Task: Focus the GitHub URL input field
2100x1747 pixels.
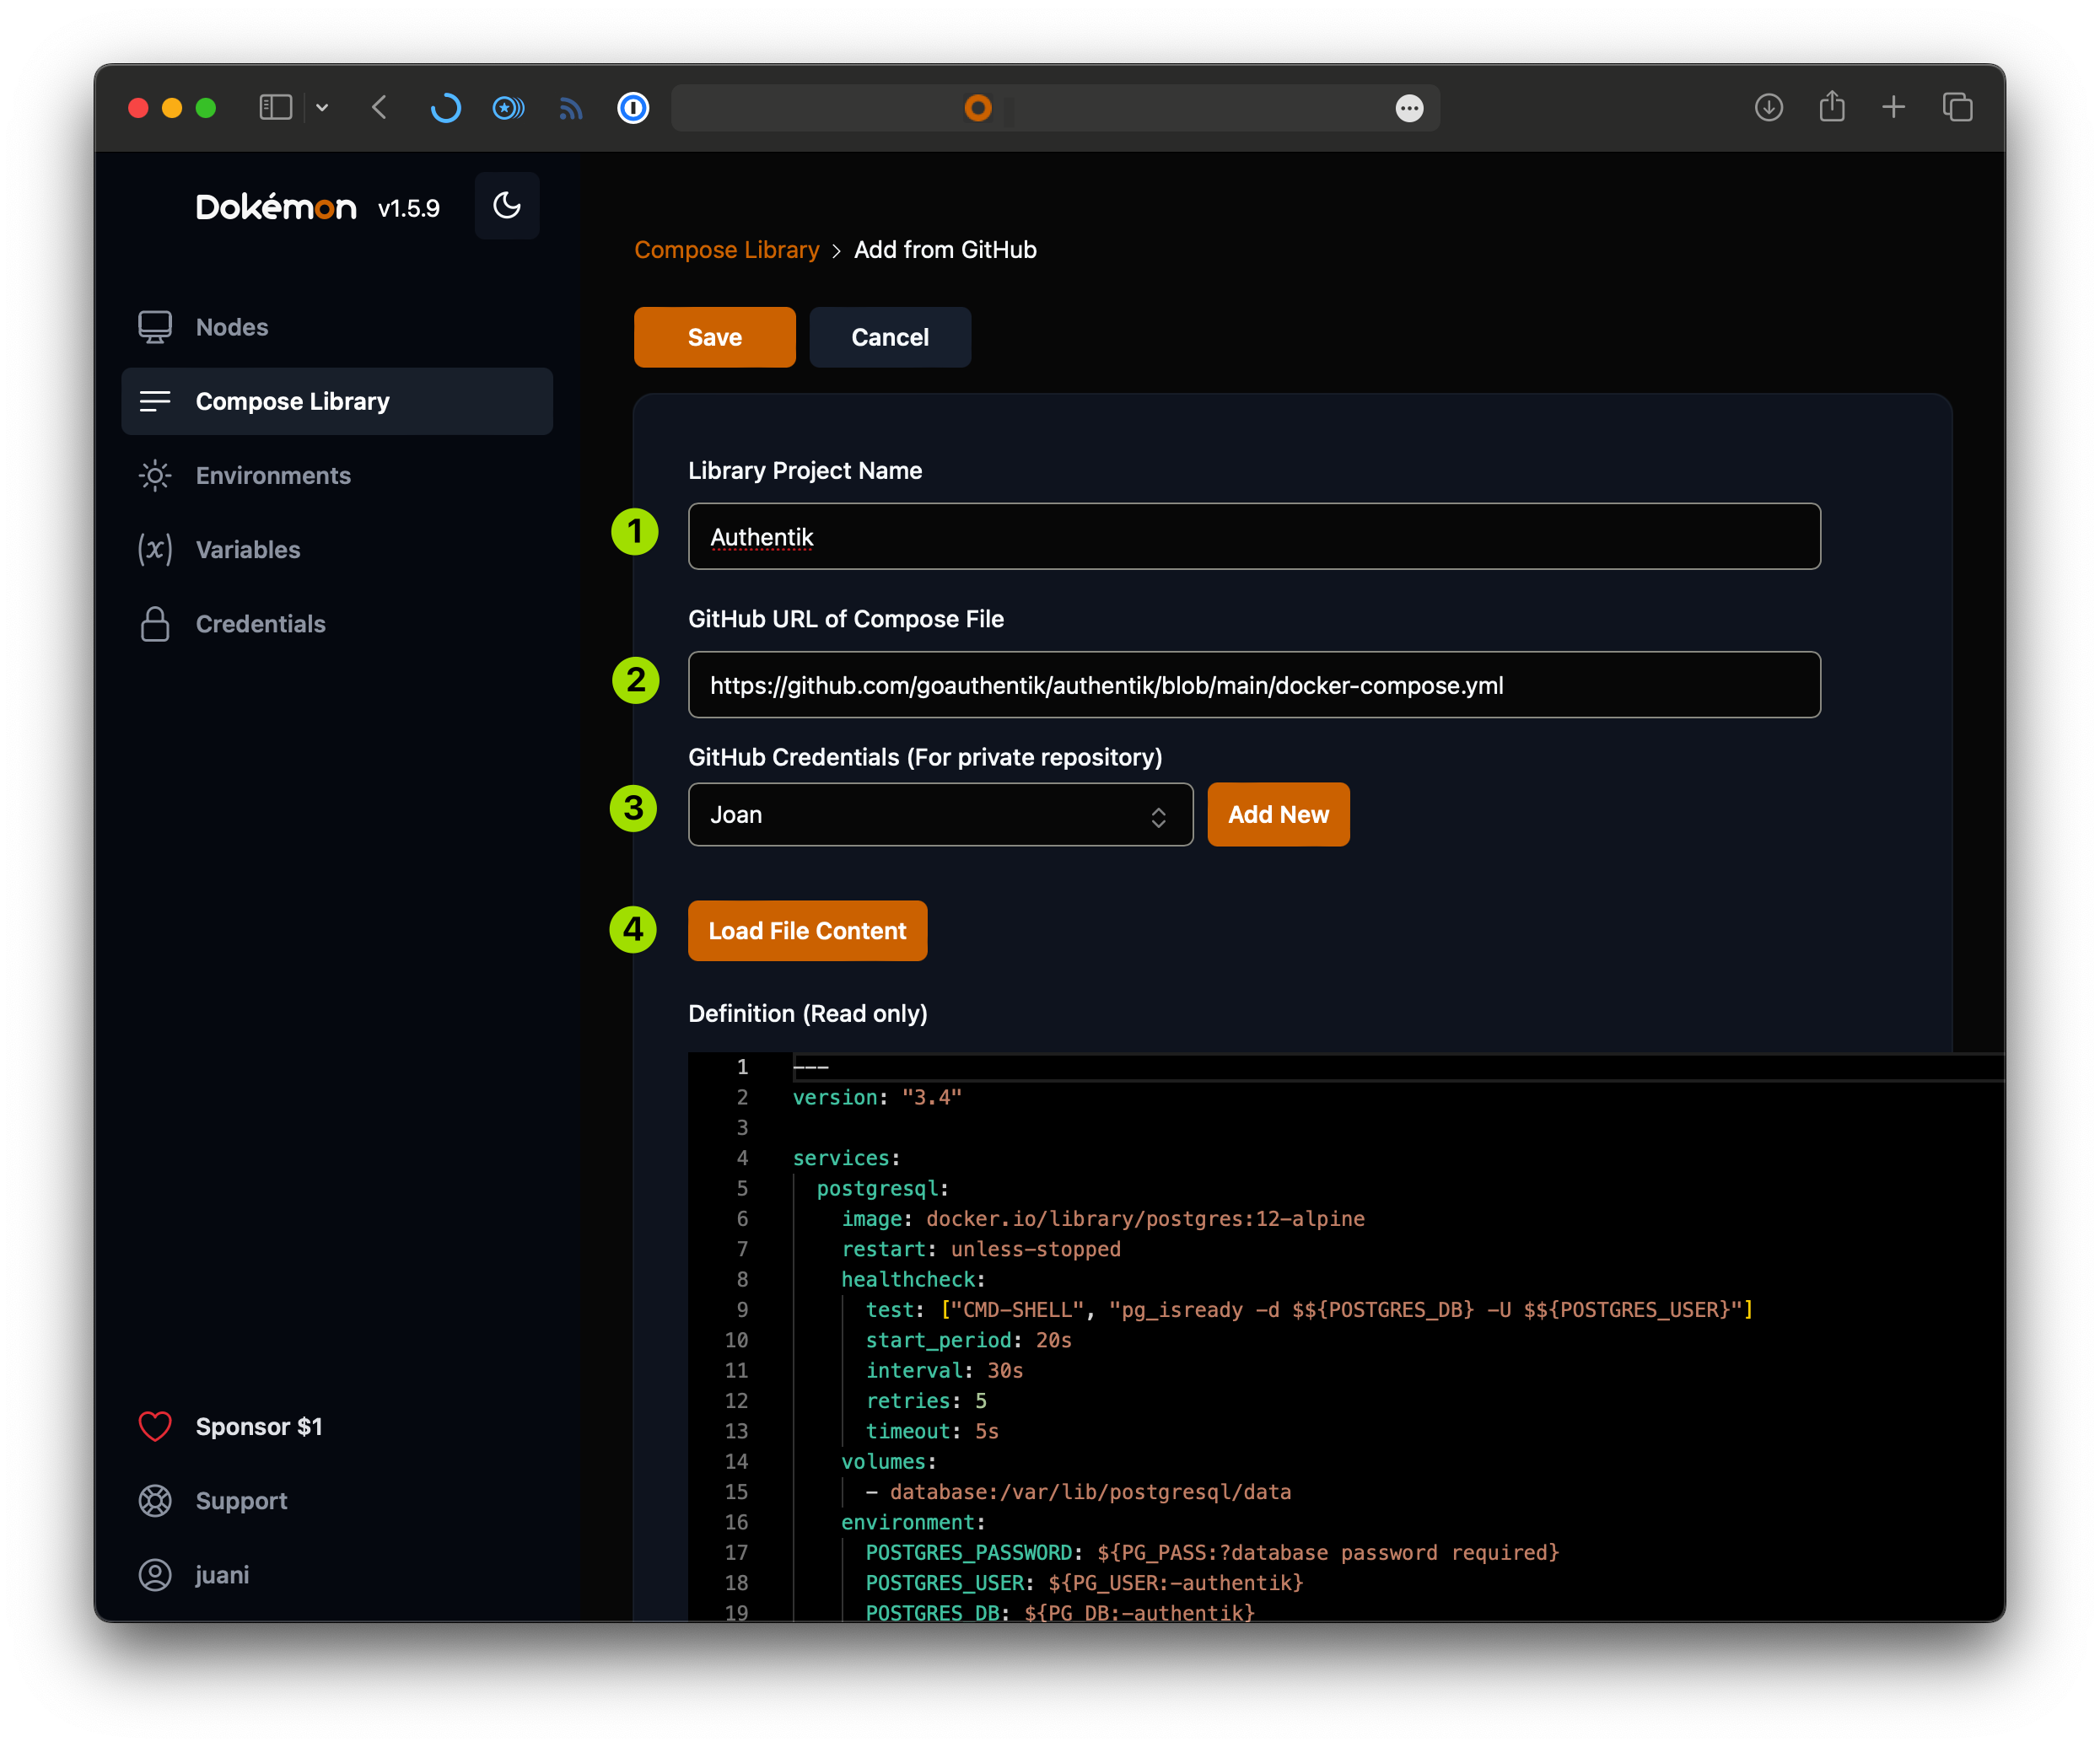Action: (1254, 685)
